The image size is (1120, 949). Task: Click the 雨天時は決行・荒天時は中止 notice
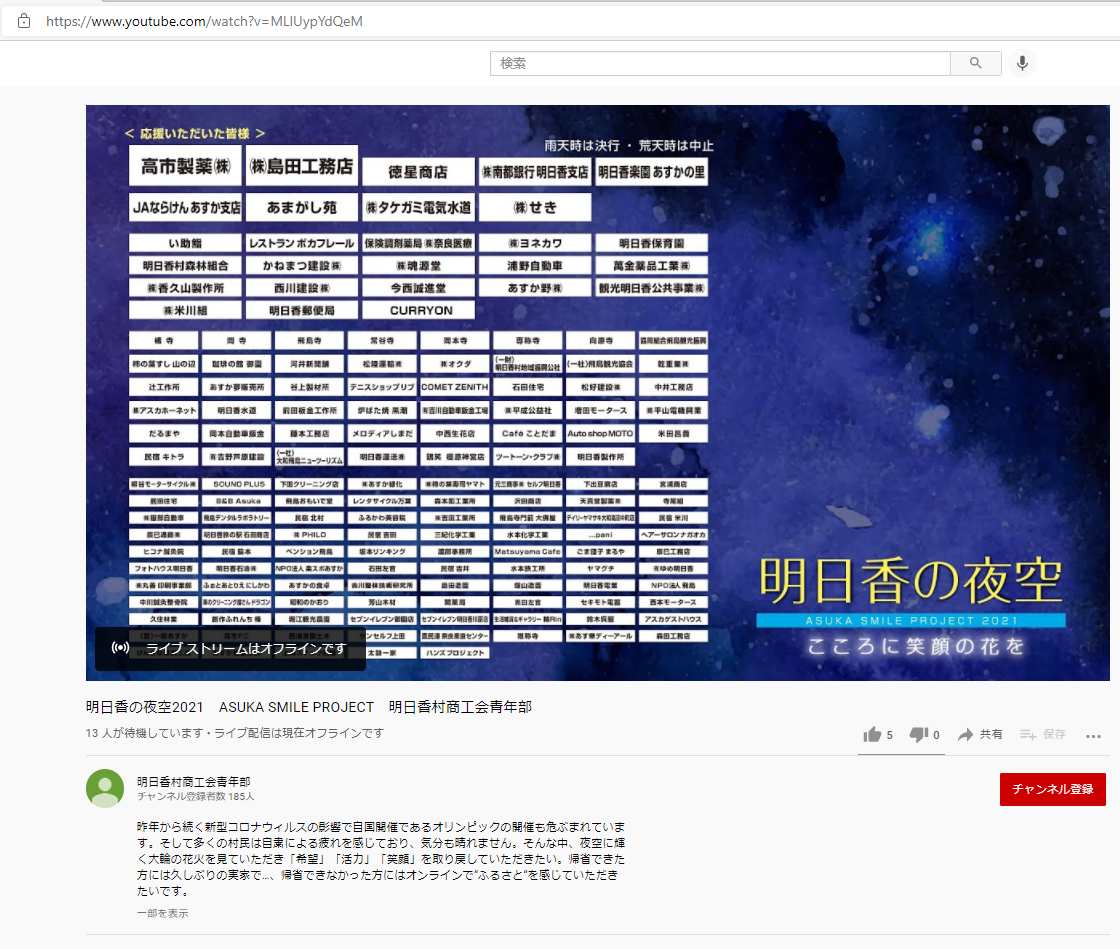[x=629, y=145]
